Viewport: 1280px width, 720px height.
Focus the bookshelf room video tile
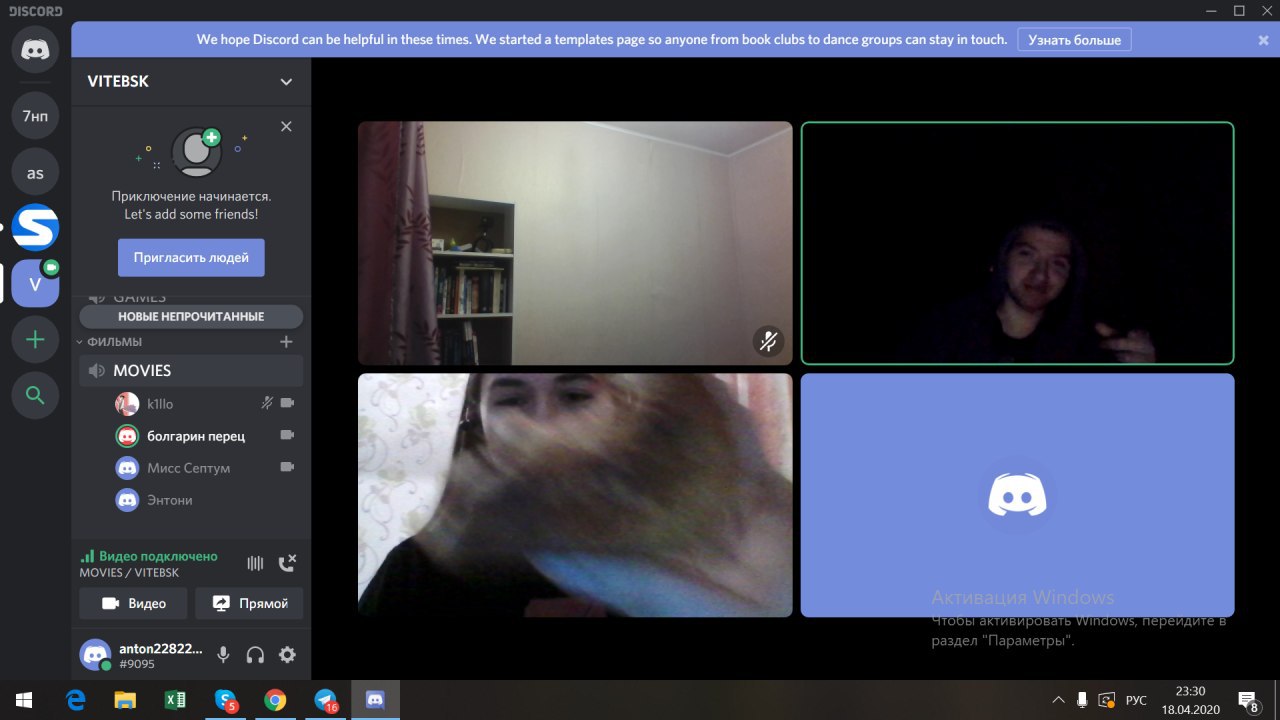[575, 243]
